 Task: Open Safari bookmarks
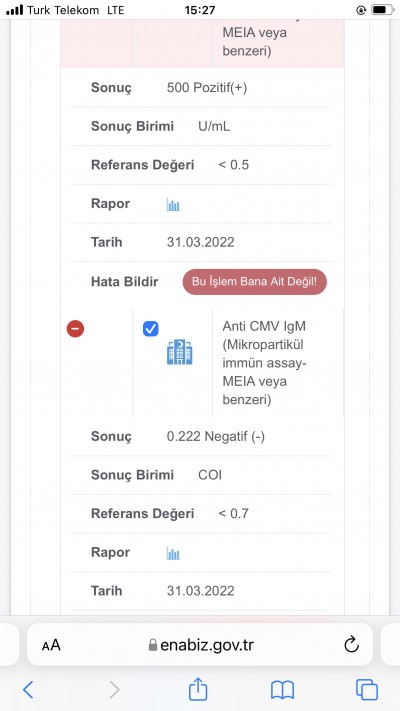pyautogui.click(x=283, y=690)
